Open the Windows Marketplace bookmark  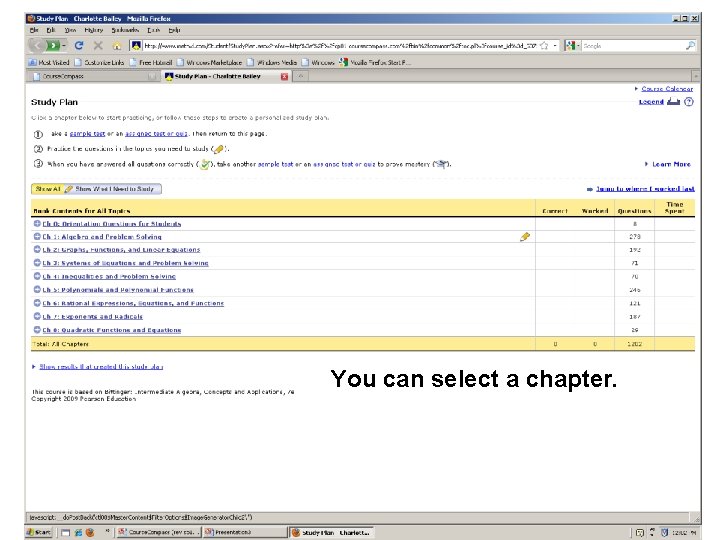point(209,62)
